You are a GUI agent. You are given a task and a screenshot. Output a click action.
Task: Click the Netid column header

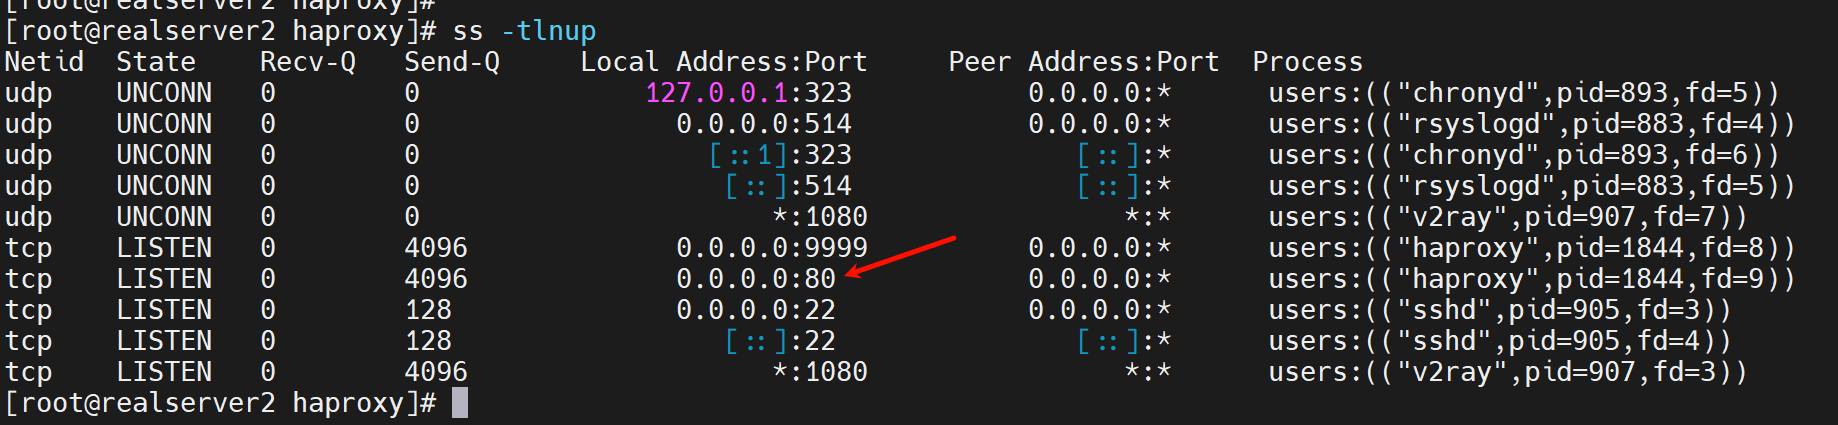[x=44, y=62]
